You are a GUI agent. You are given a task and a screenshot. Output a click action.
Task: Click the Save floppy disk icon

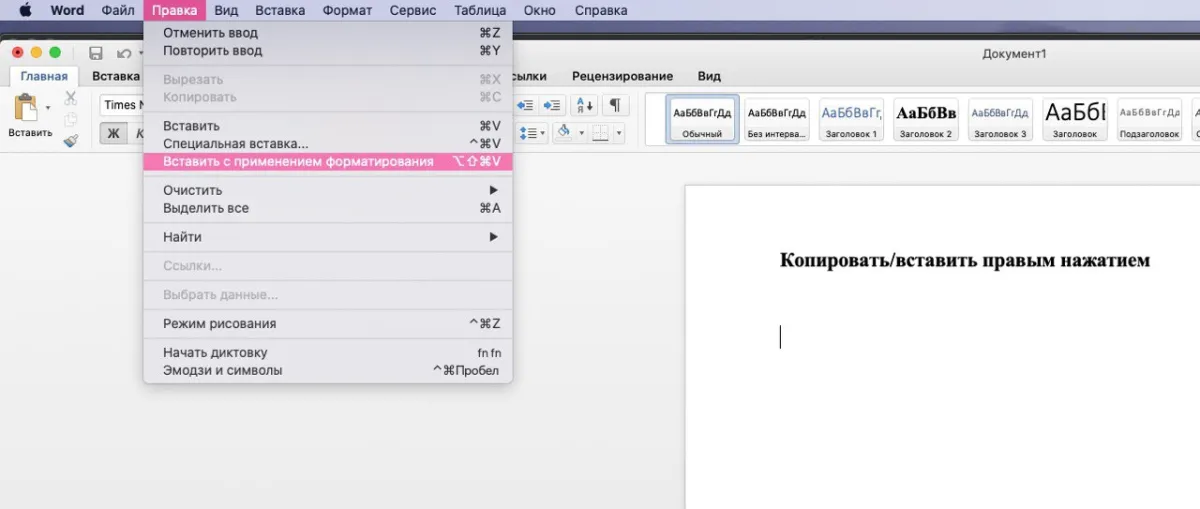(x=96, y=53)
